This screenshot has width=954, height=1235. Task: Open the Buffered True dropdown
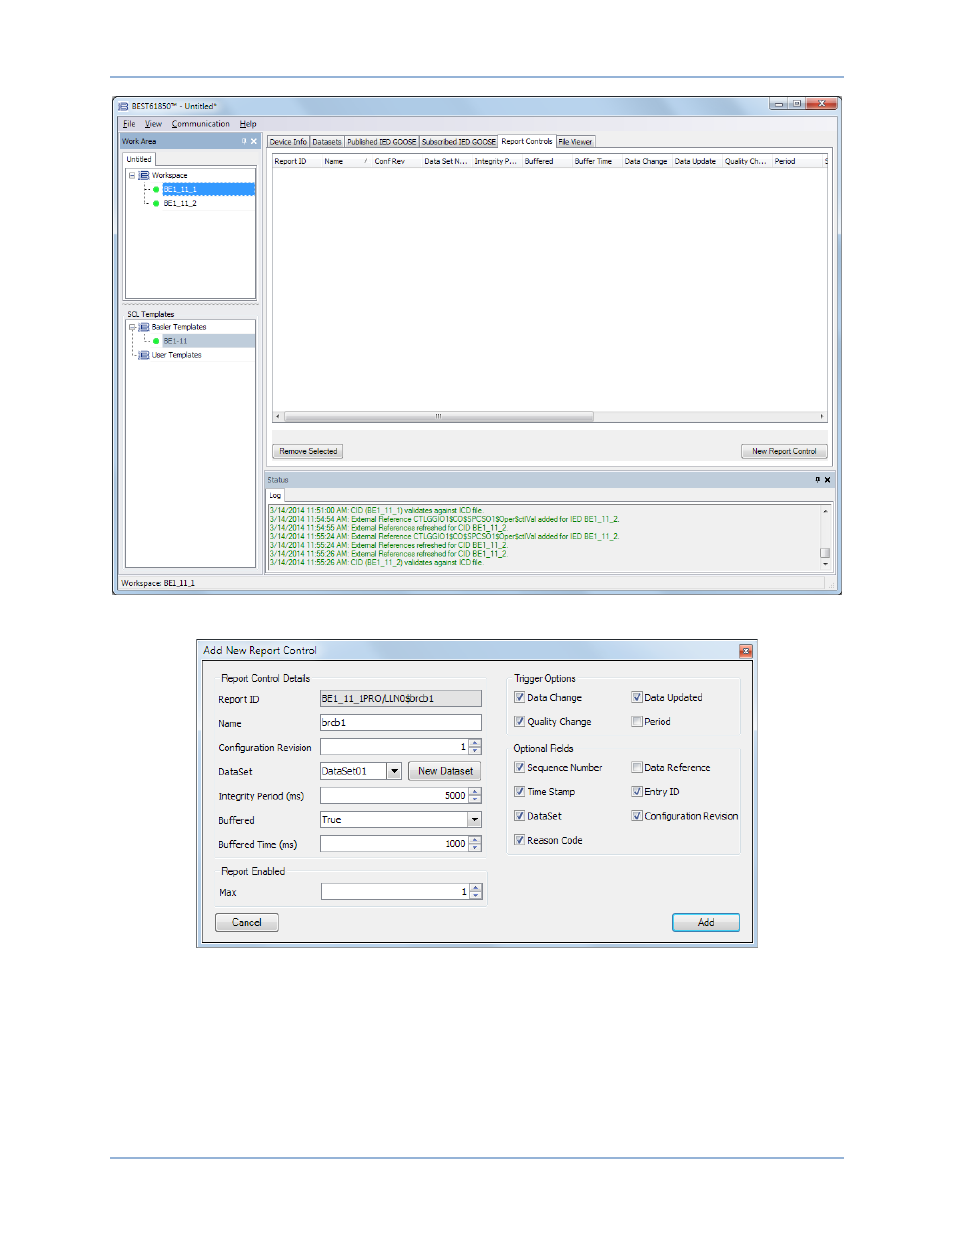point(474,819)
